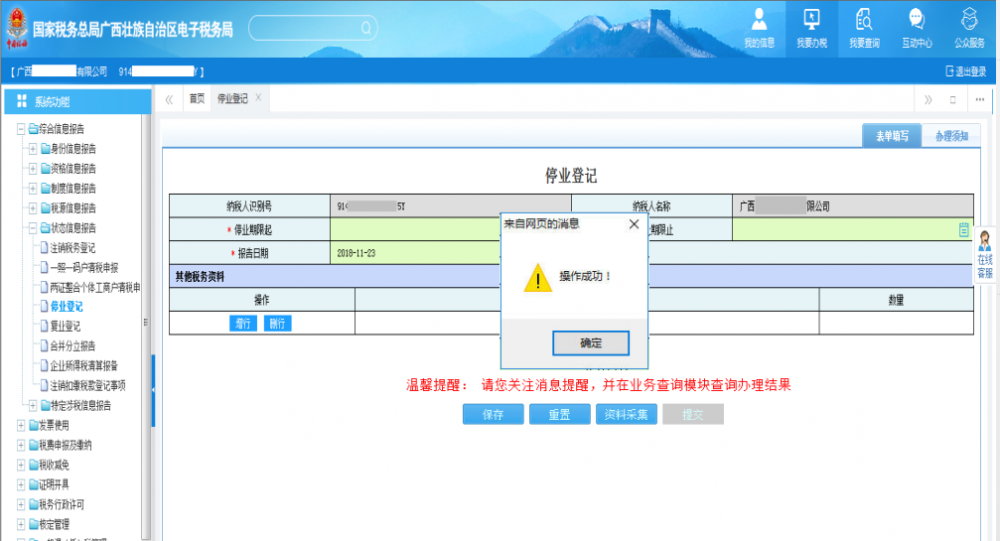1000x541 pixels.
Task: Go to 互动中心
Action: coord(916,28)
